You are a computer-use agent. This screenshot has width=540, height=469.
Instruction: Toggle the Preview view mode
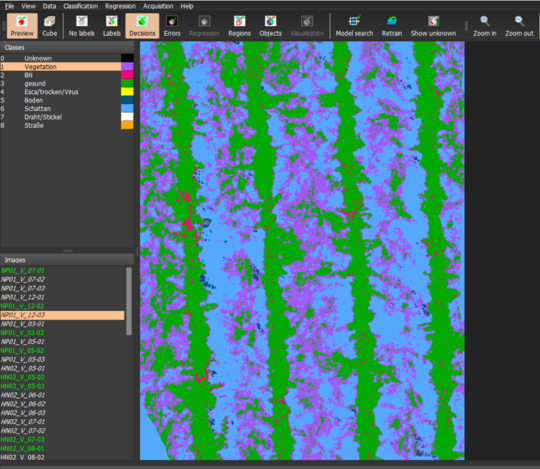pos(22,26)
